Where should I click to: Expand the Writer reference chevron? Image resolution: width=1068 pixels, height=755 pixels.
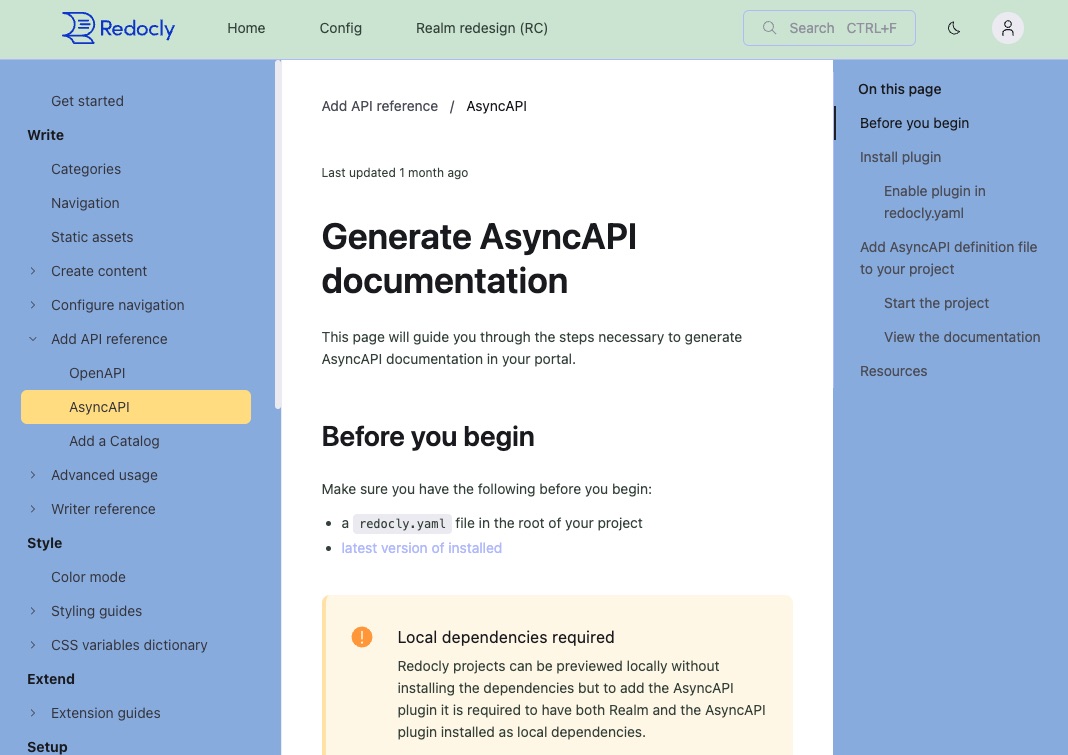click(x=33, y=509)
